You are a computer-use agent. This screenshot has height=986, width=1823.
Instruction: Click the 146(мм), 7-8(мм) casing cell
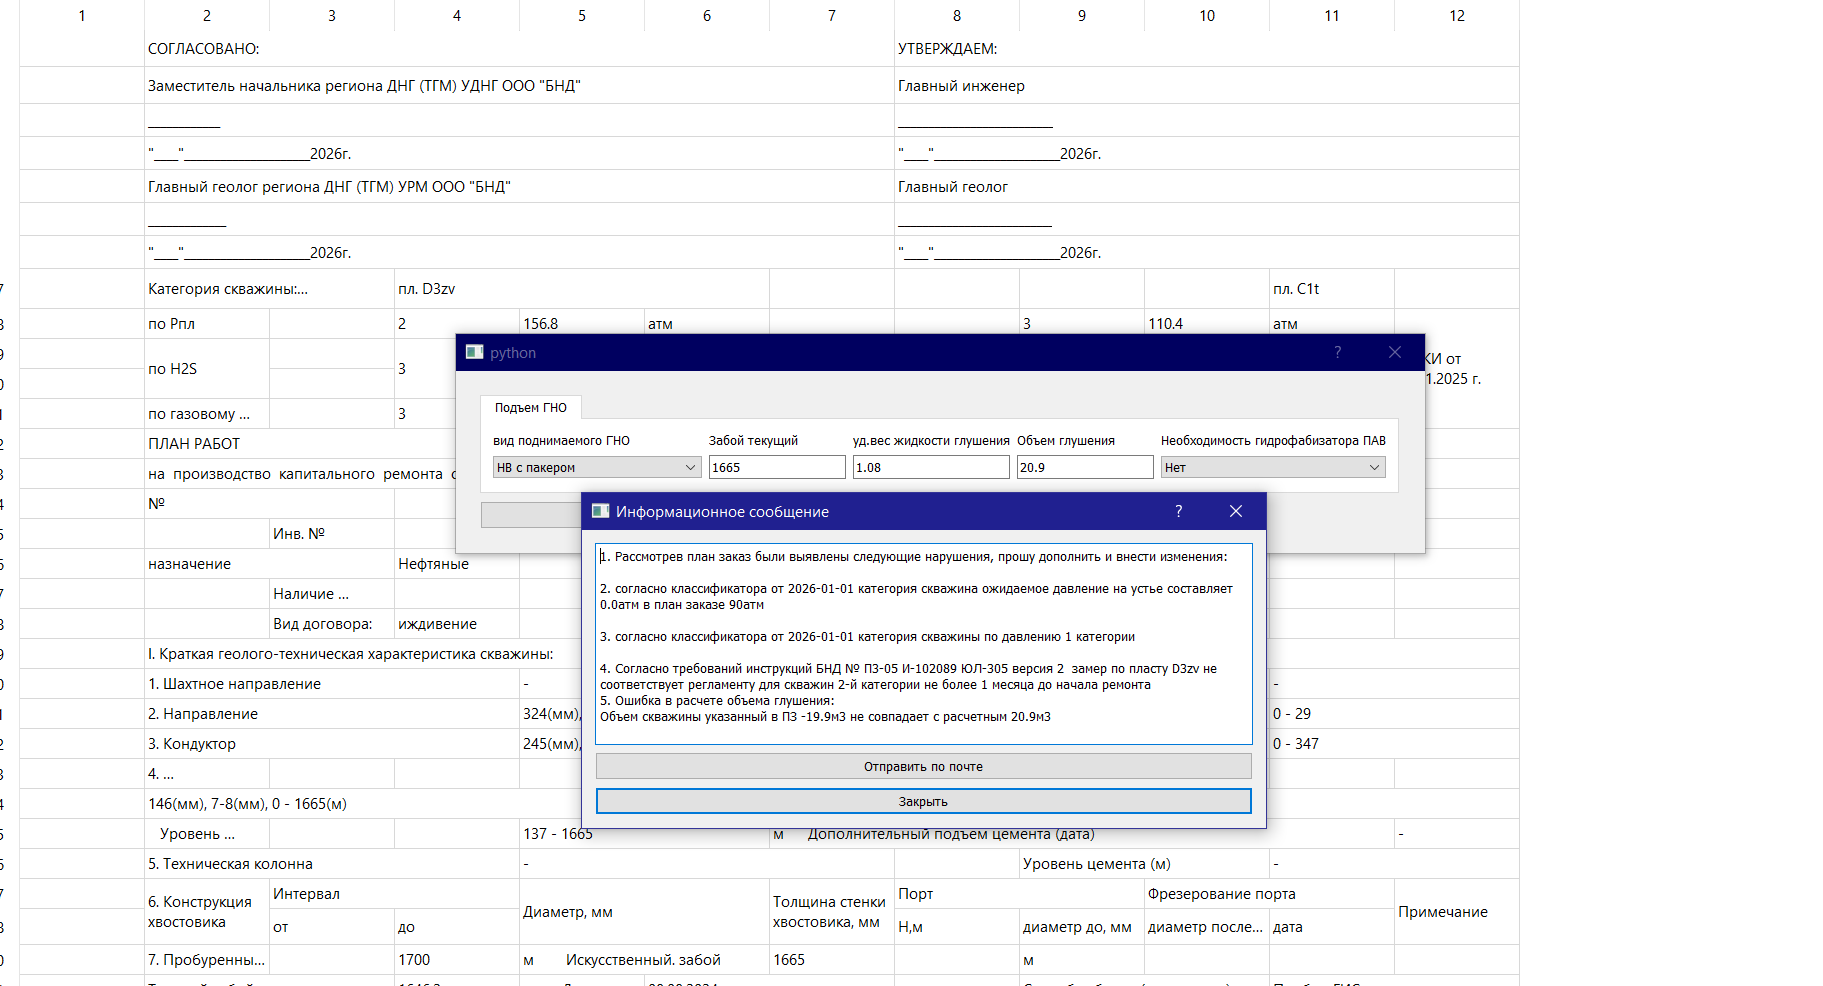[363, 804]
